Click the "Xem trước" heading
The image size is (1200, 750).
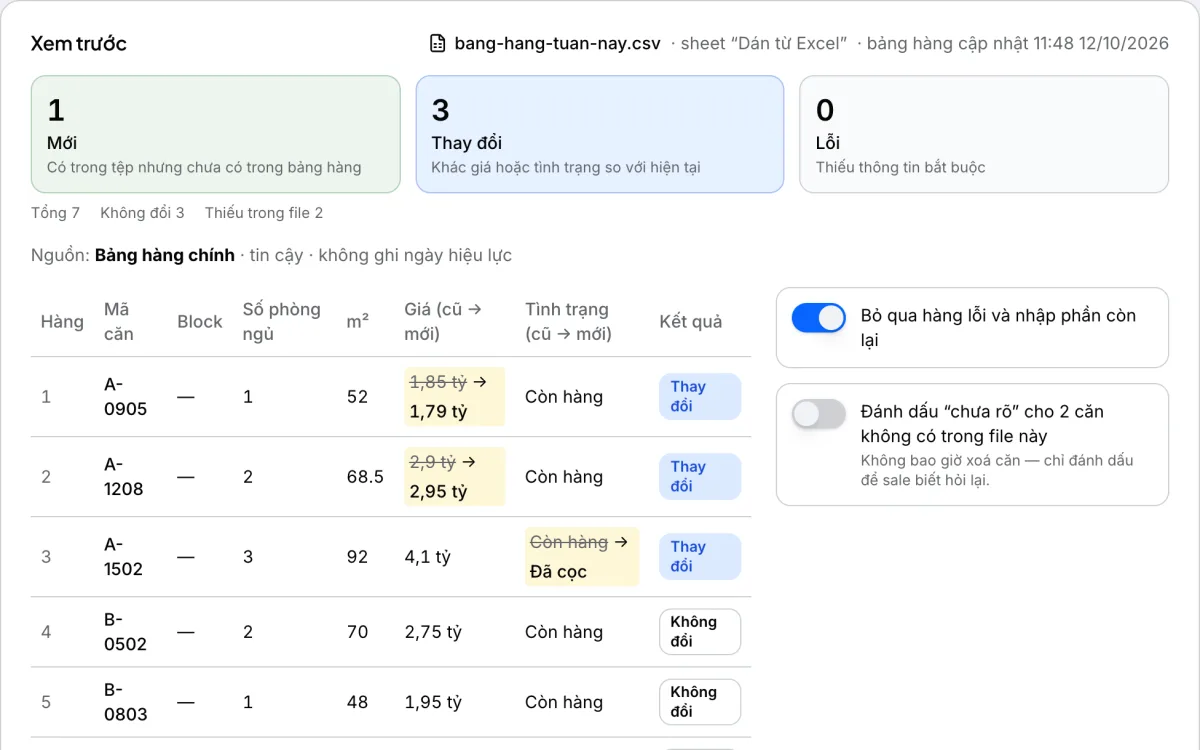79,44
